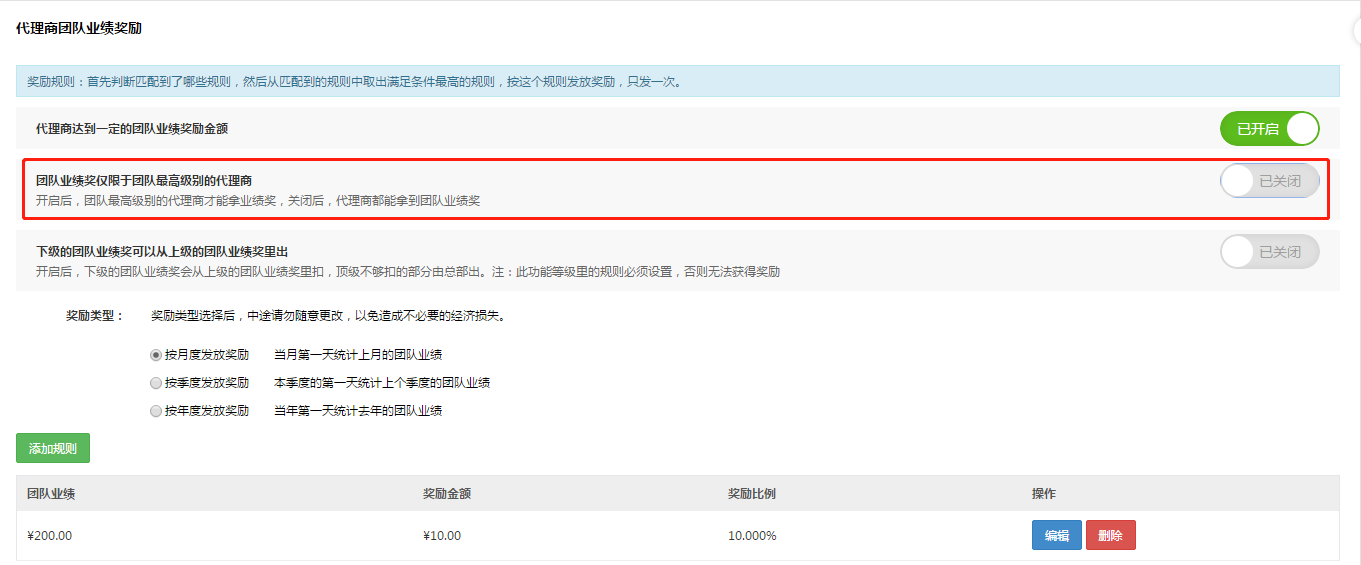Click the green 添加规则 button
Viewport: 1361px width, 565px height.
(53, 449)
